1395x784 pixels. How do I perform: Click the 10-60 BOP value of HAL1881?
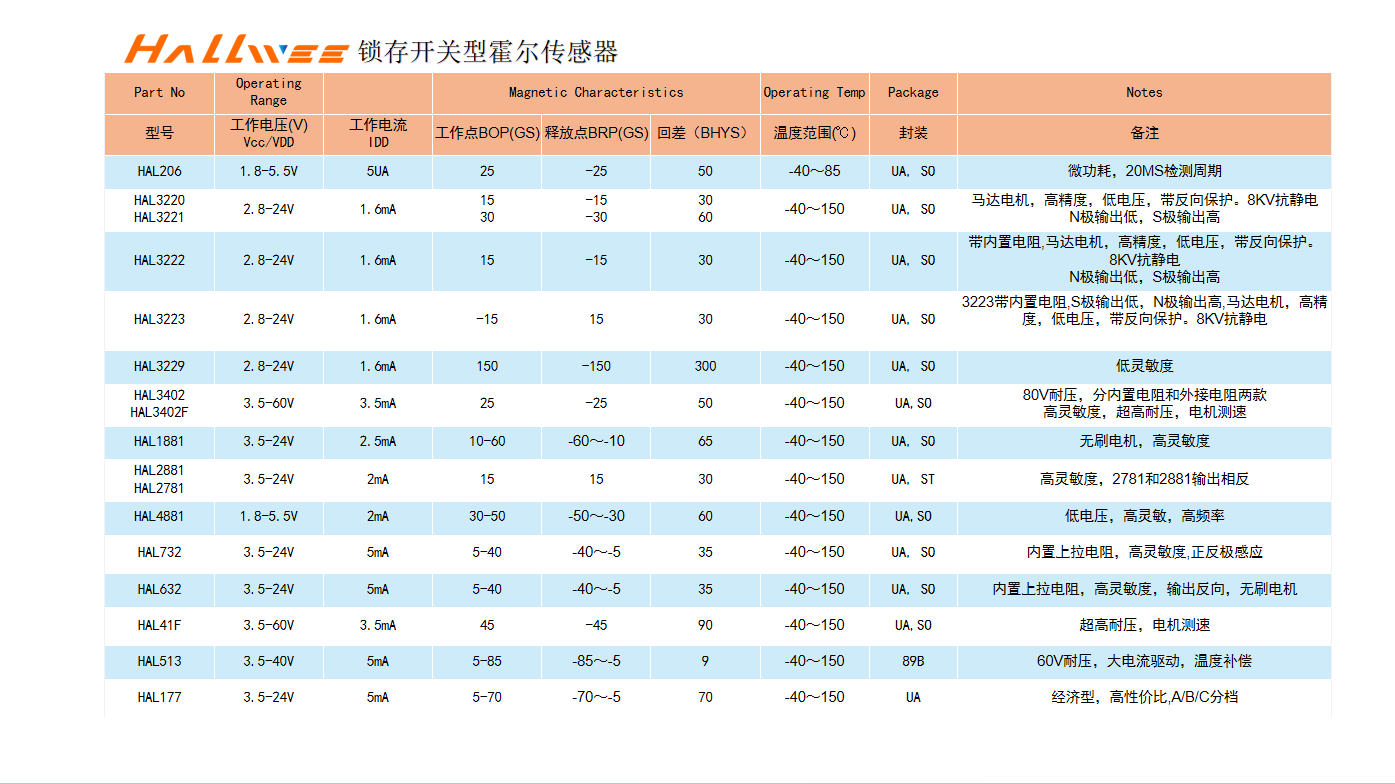[x=487, y=441]
